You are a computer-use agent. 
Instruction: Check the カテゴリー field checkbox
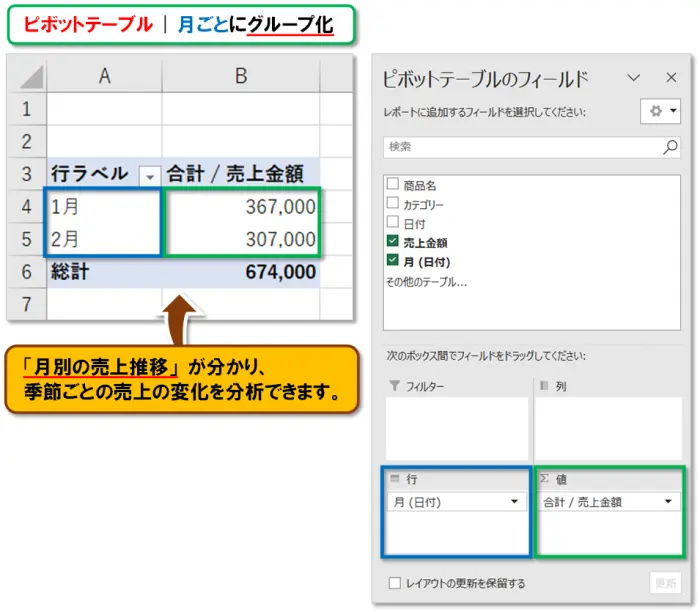click(392, 203)
